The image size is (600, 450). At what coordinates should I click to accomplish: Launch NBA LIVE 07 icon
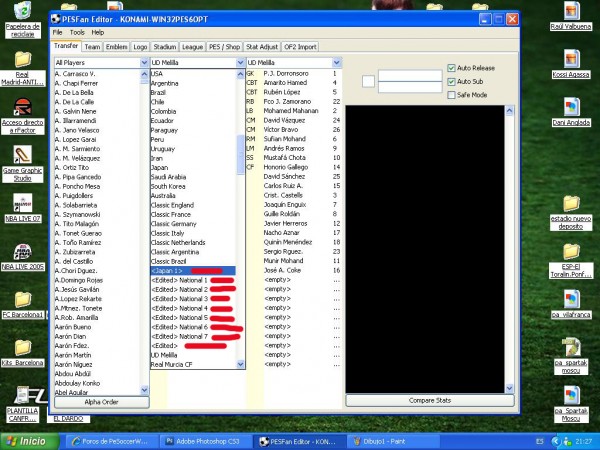(x=23, y=203)
